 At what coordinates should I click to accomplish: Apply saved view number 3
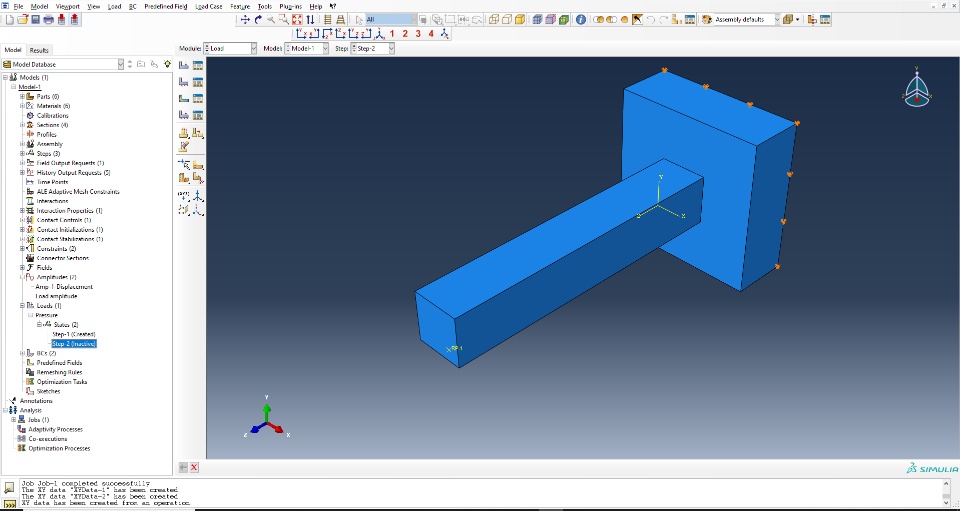(418, 34)
